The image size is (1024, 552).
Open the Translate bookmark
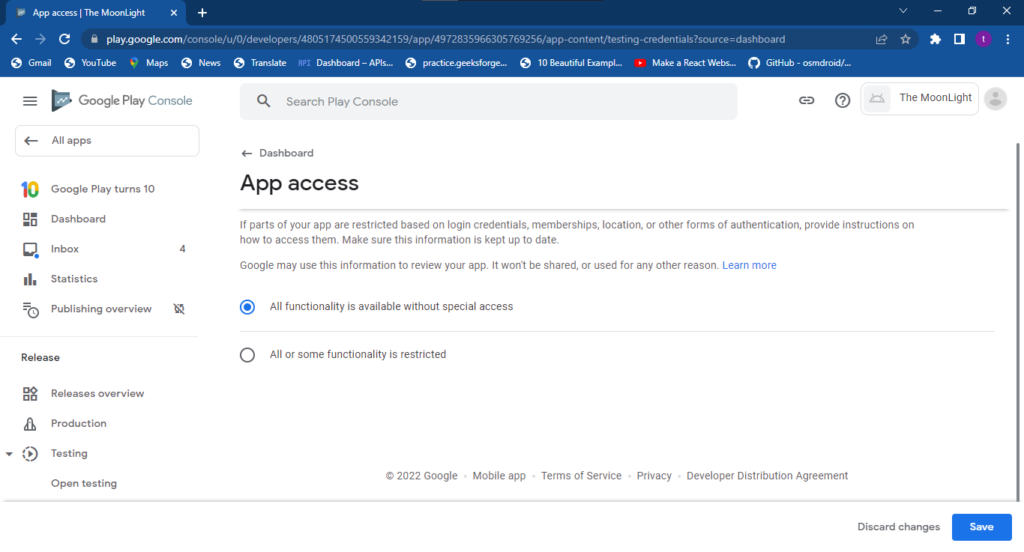(260, 63)
